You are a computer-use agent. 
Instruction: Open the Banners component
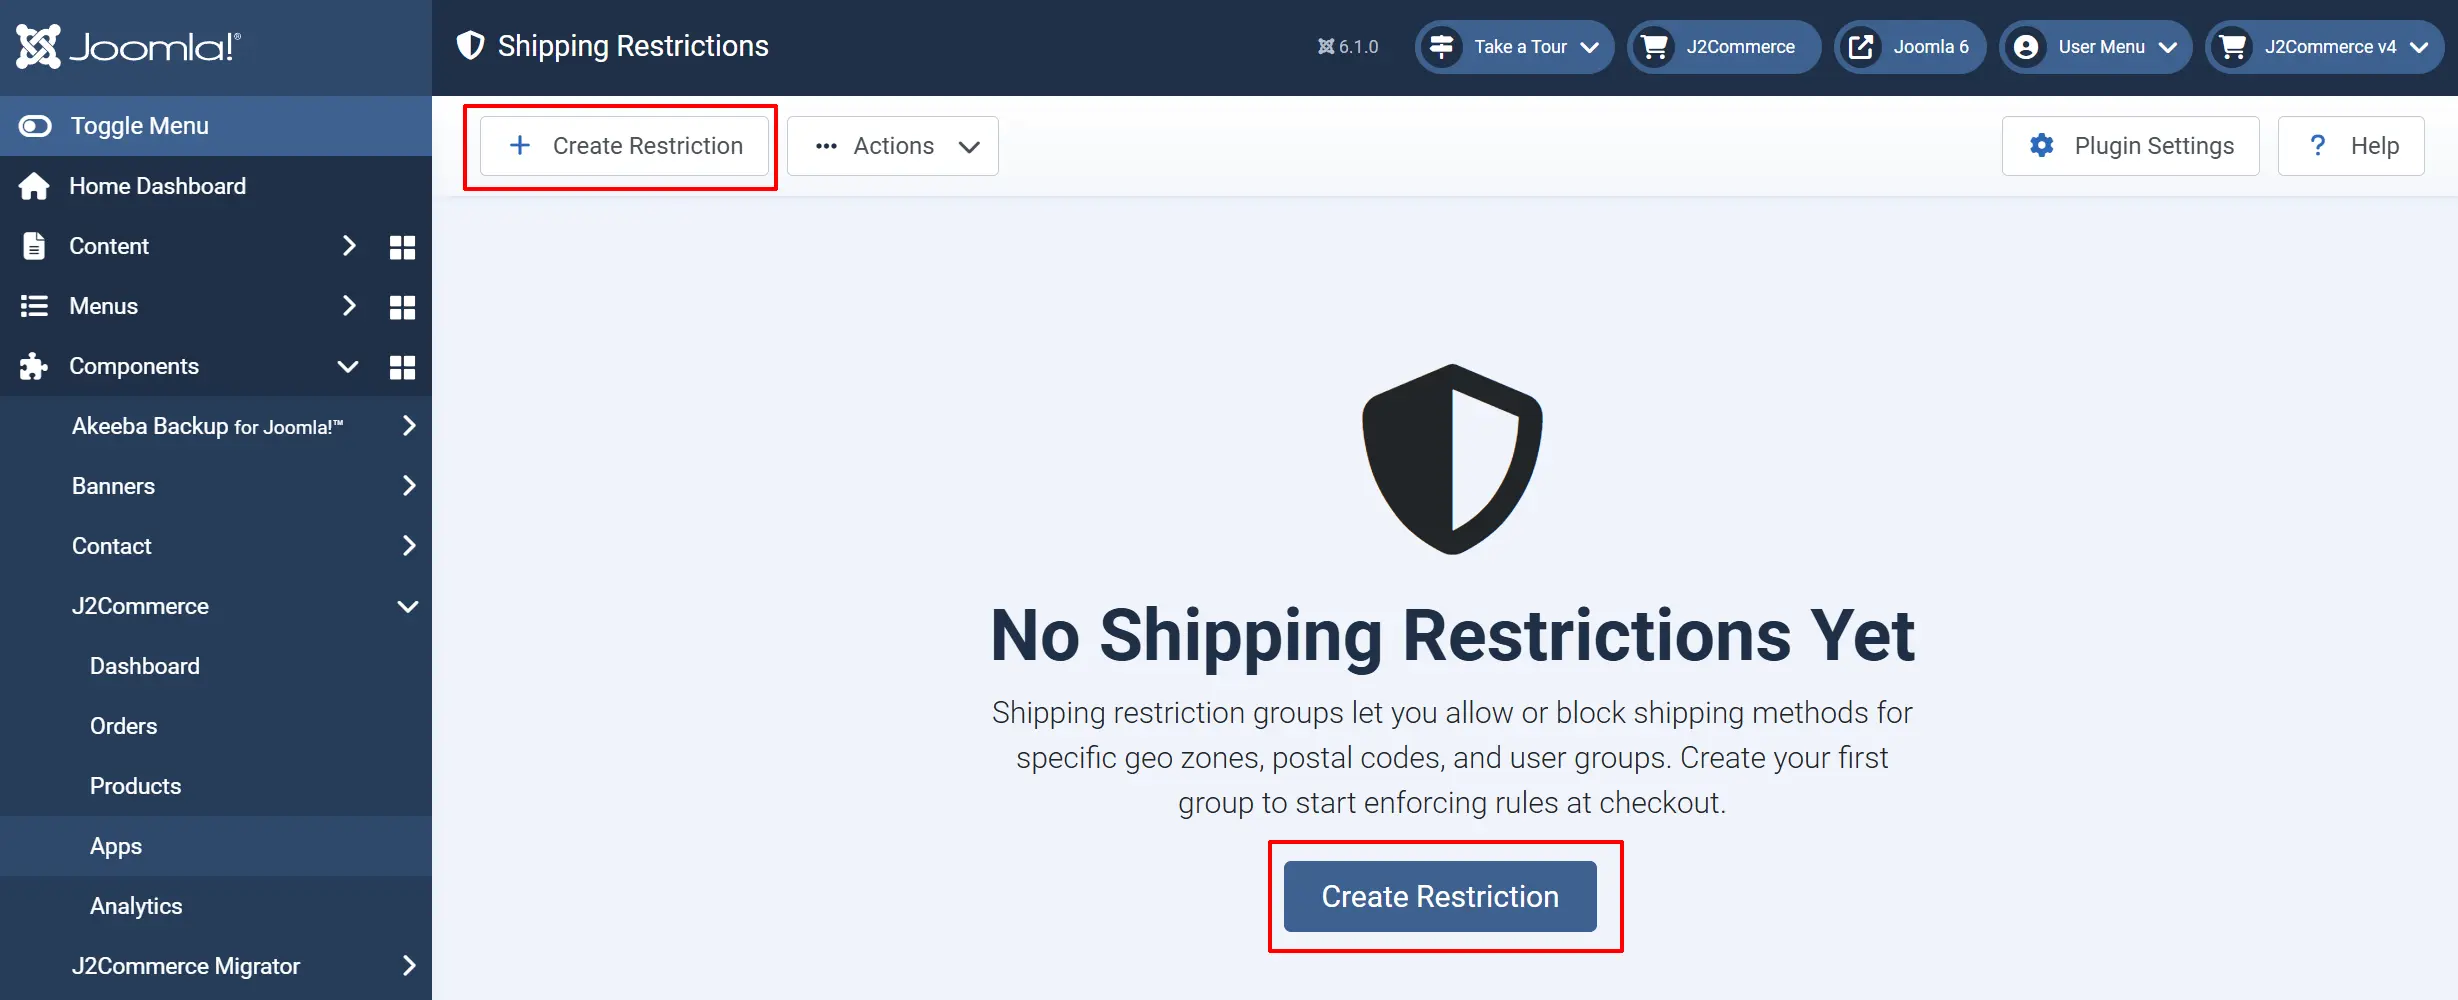(x=114, y=486)
